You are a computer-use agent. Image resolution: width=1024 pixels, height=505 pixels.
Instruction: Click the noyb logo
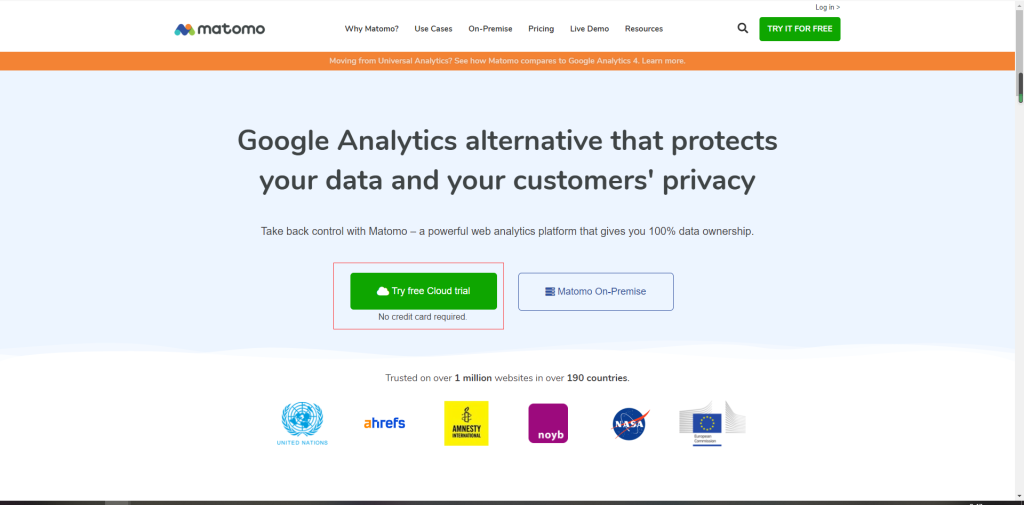point(548,423)
